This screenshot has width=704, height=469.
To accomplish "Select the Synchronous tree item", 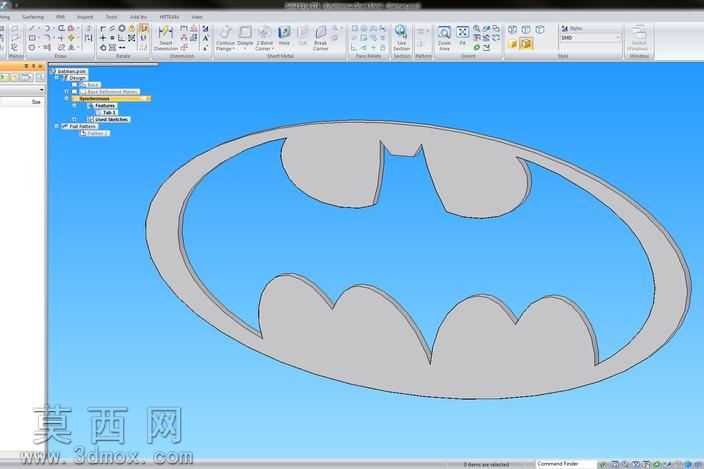I will click(111, 98).
